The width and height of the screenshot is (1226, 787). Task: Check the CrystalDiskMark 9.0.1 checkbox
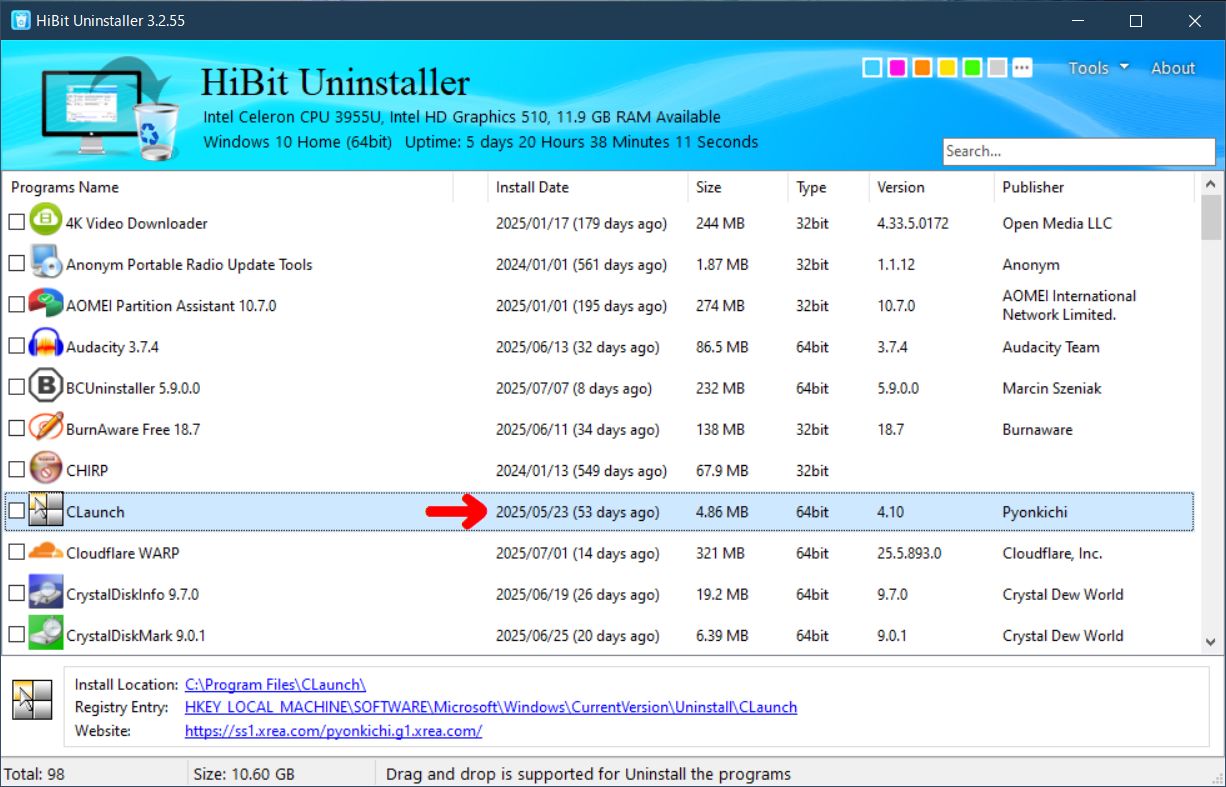click(16, 635)
